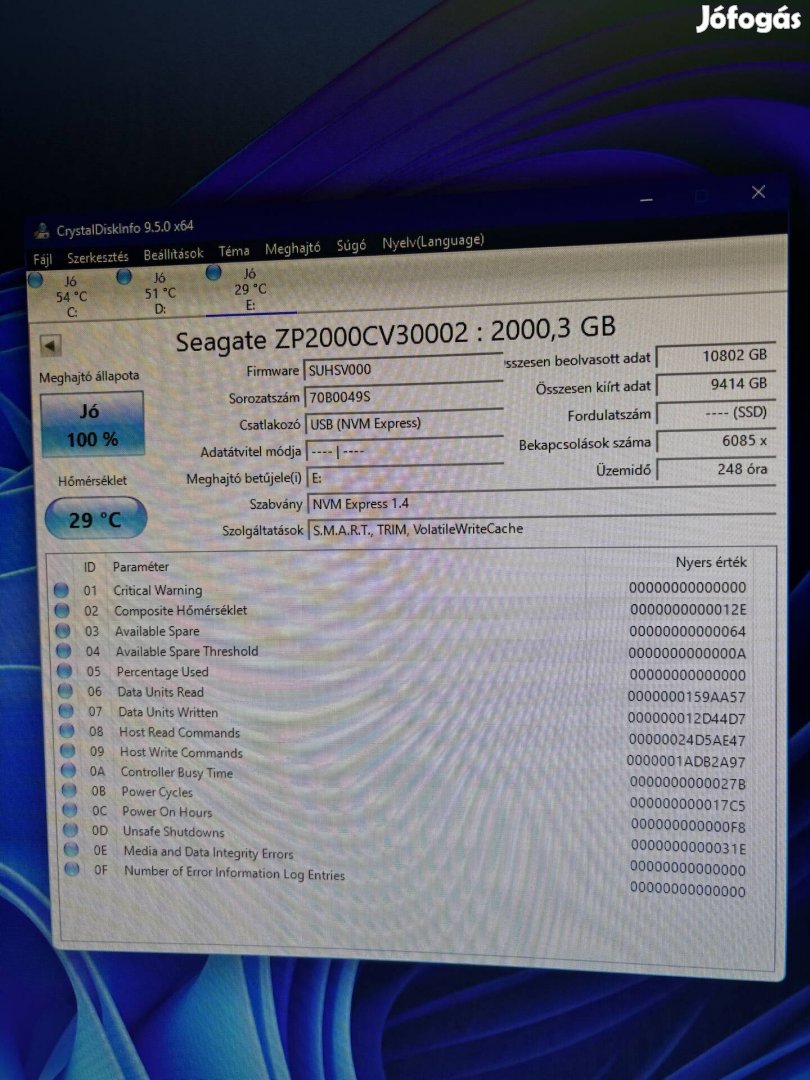The width and height of the screenshot is (810, 1080).
Task: Click the Seagate ZP2000CV30002 drive title
Action: (395, 333)
